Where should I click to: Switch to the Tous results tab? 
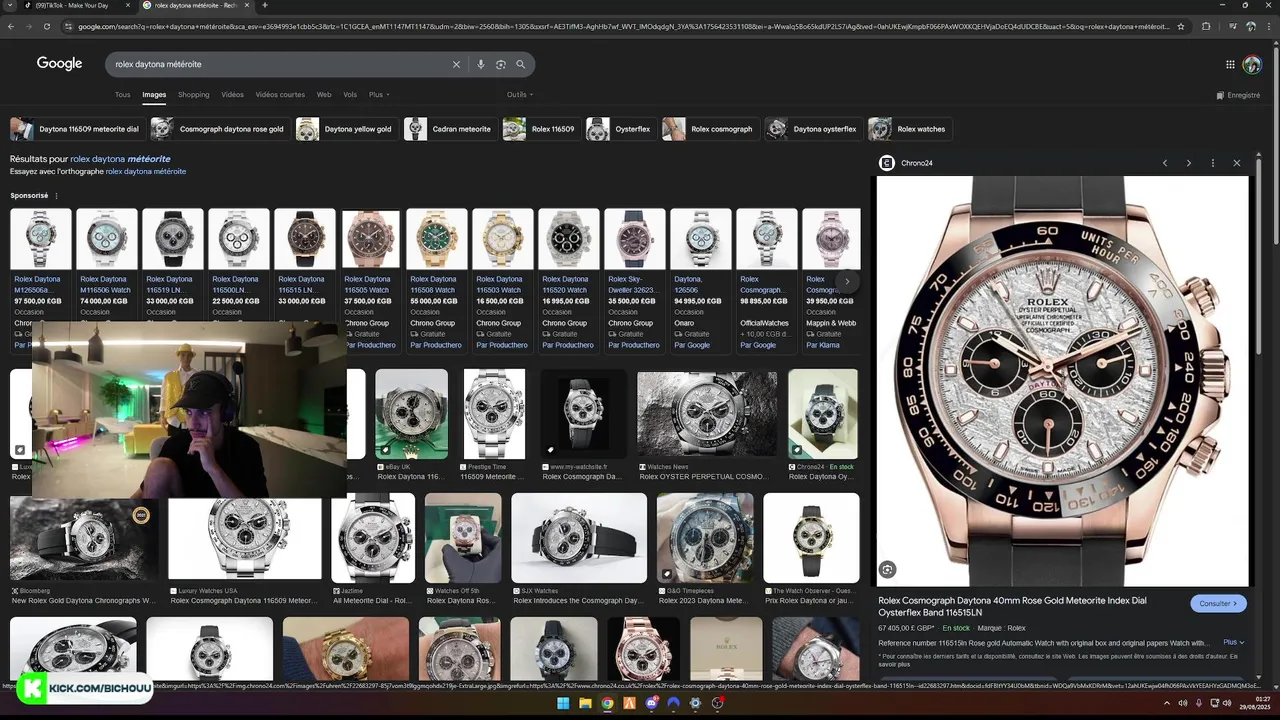[x=122, y=95]
